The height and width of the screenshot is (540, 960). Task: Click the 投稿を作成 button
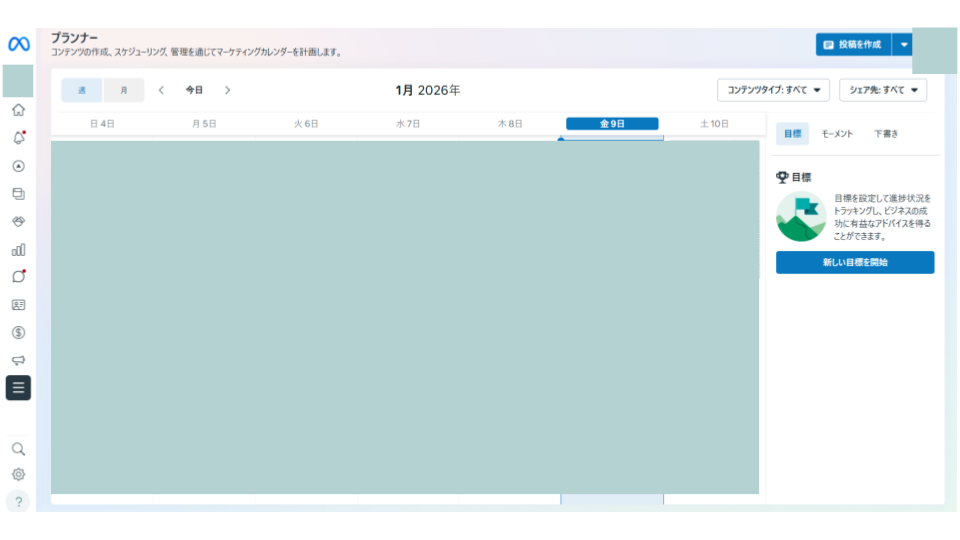(853, 45)
